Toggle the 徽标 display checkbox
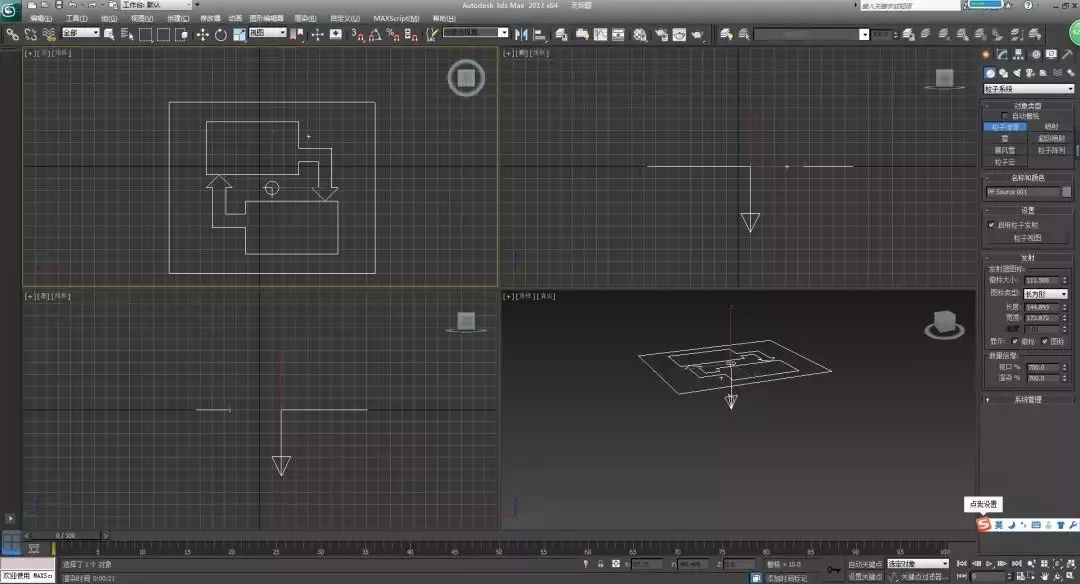This screenshot has height=584, width=1080. click(x=1015, y=342)
